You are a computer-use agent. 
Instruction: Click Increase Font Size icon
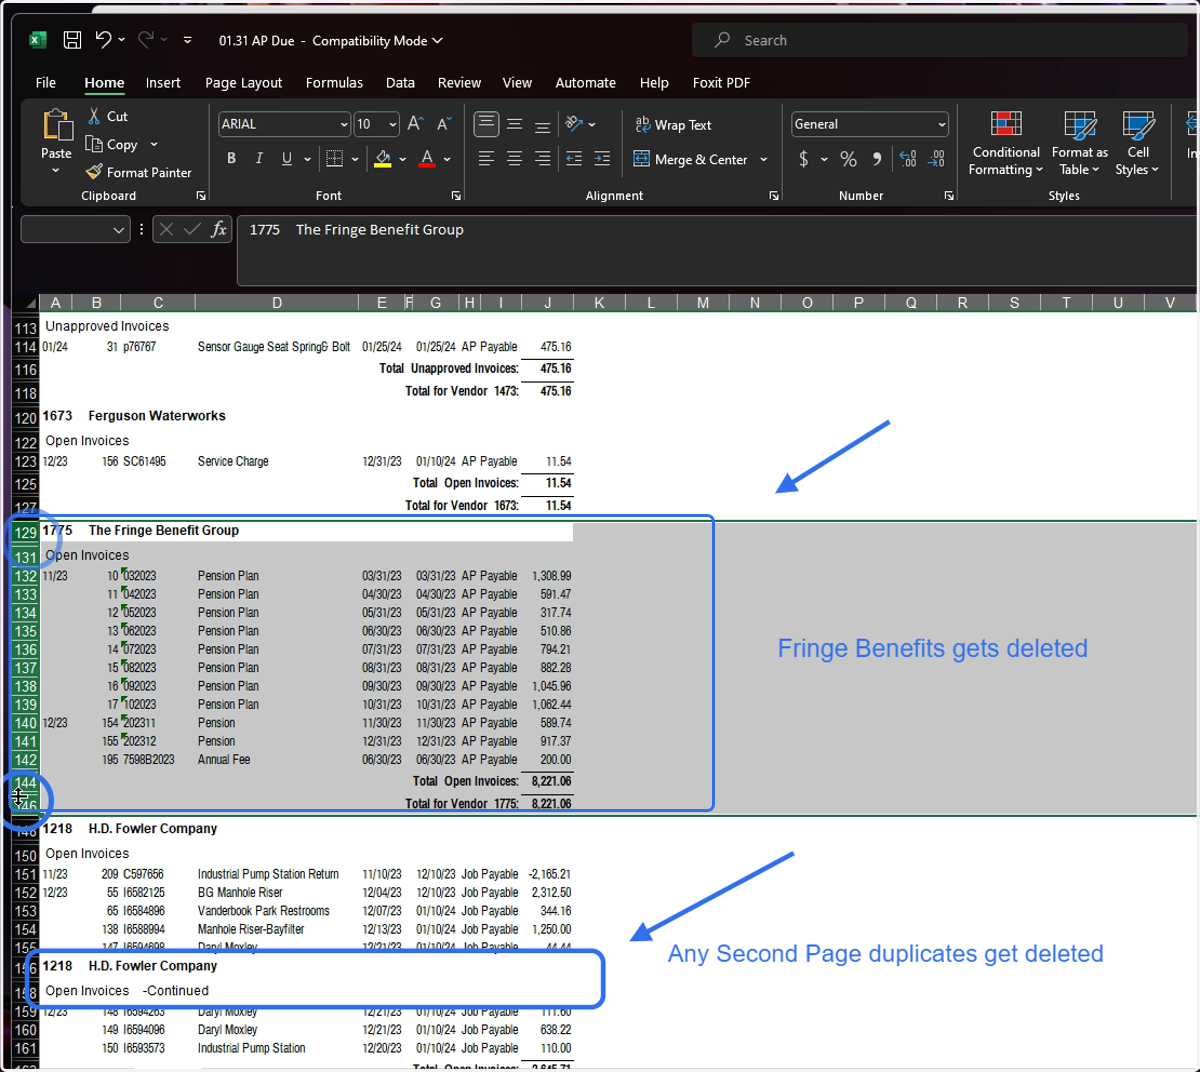click(x=415, y=124)
